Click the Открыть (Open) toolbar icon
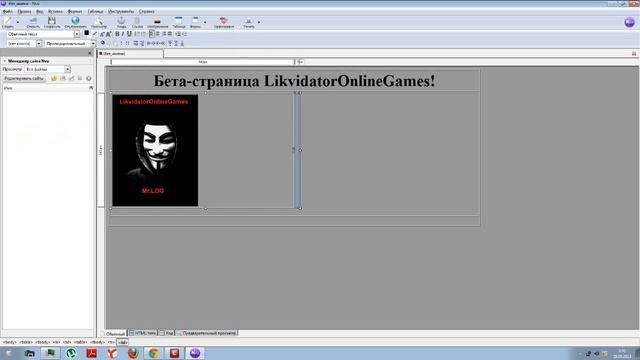This screenshot has height=360, width=640. [x=33, y=22]
